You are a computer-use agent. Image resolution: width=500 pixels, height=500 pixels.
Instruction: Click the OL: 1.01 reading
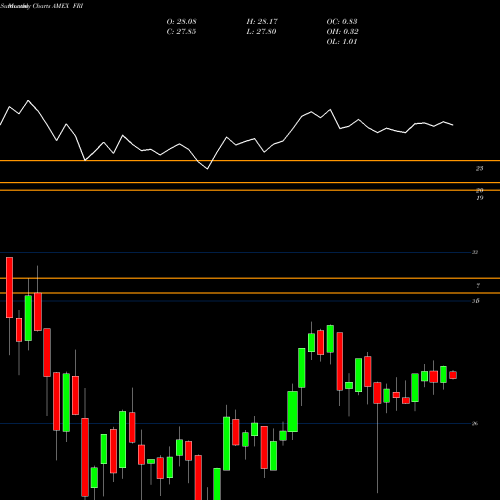point(342,42)
